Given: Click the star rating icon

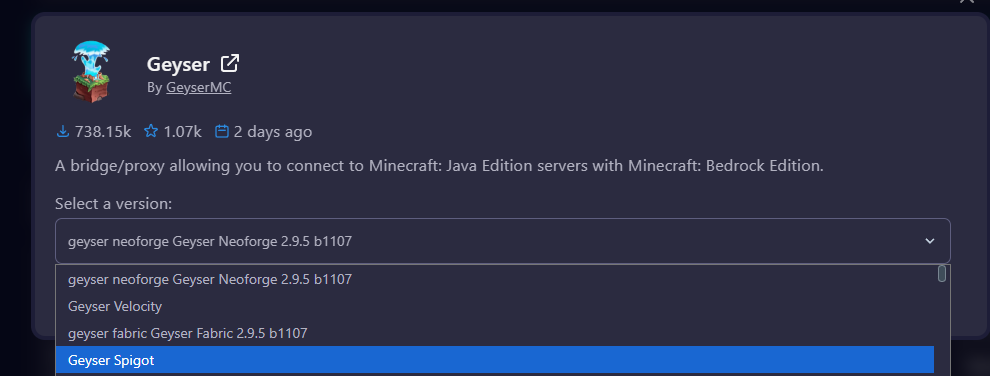Looking at the screenshot, I should pyautogui.click(x=151, y=131).
